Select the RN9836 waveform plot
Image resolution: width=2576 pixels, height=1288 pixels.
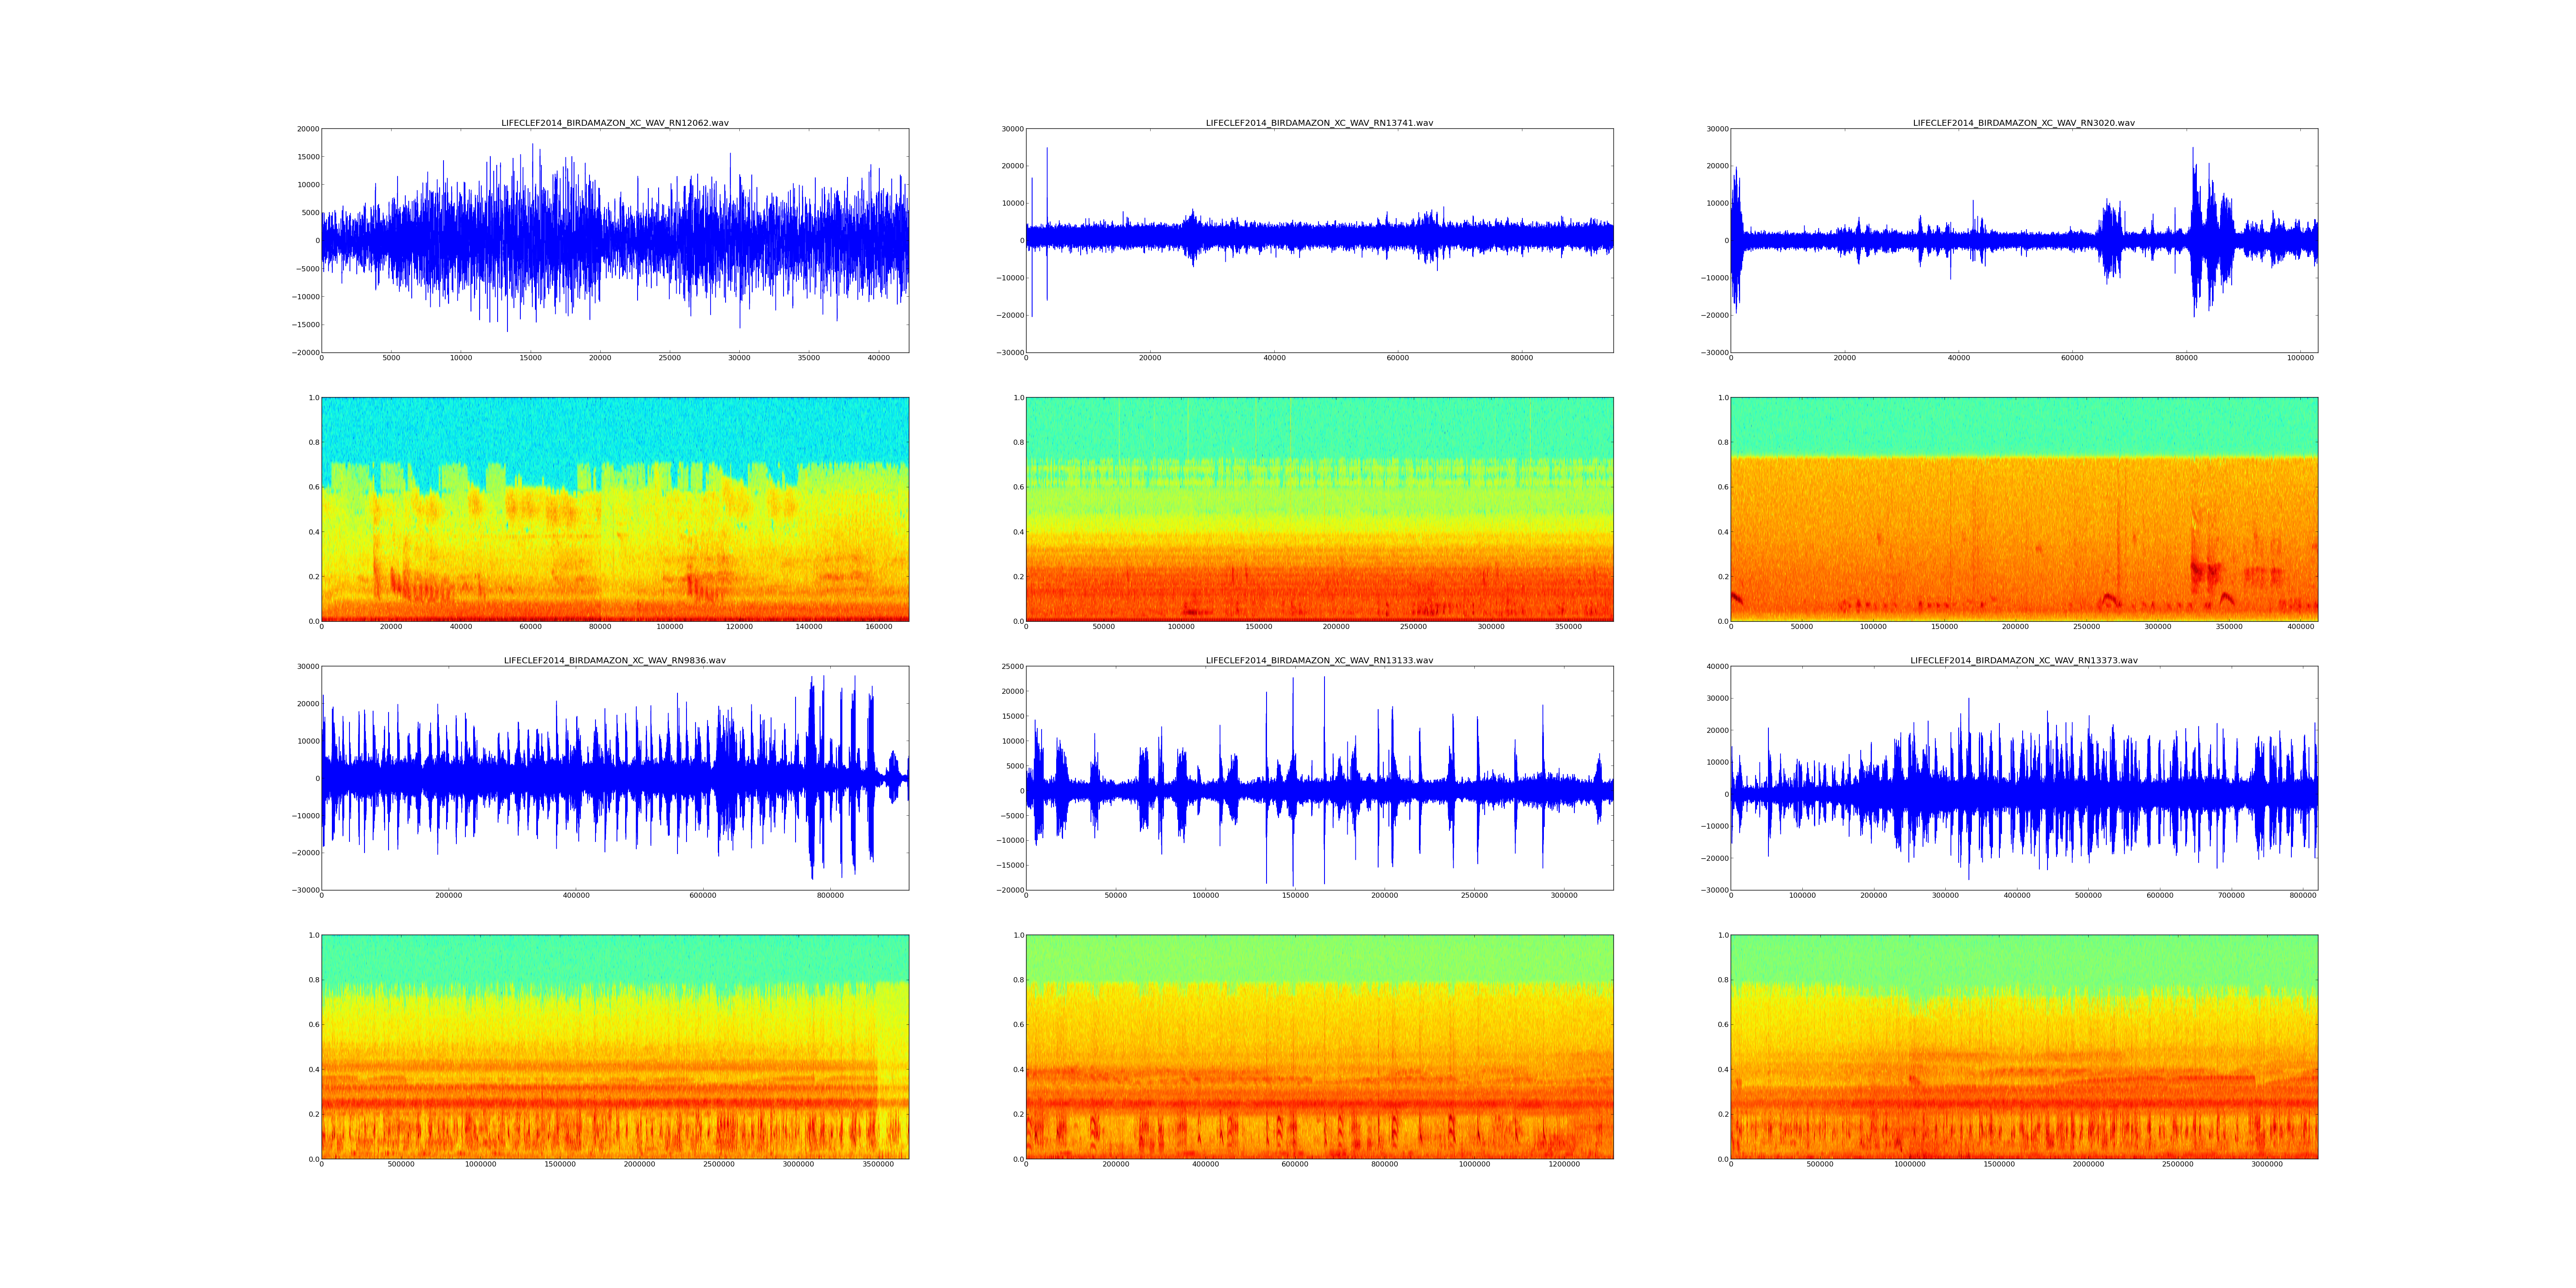(x=614, y=778)
